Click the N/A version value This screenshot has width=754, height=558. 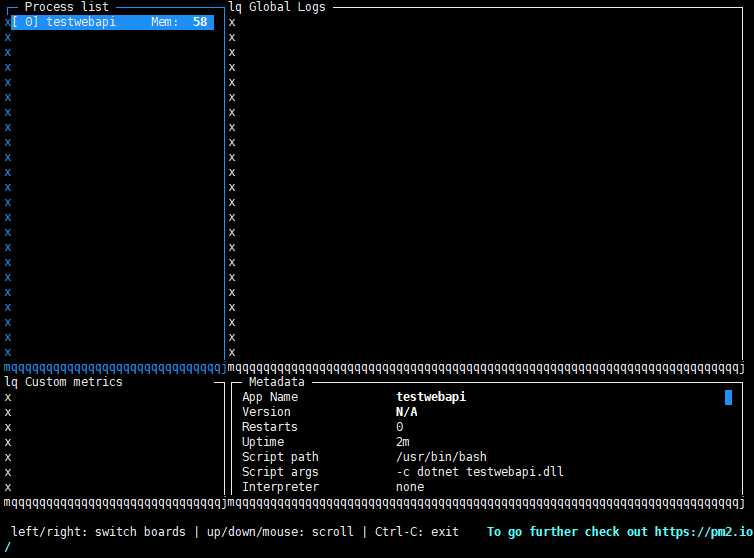tap(406, 412)
